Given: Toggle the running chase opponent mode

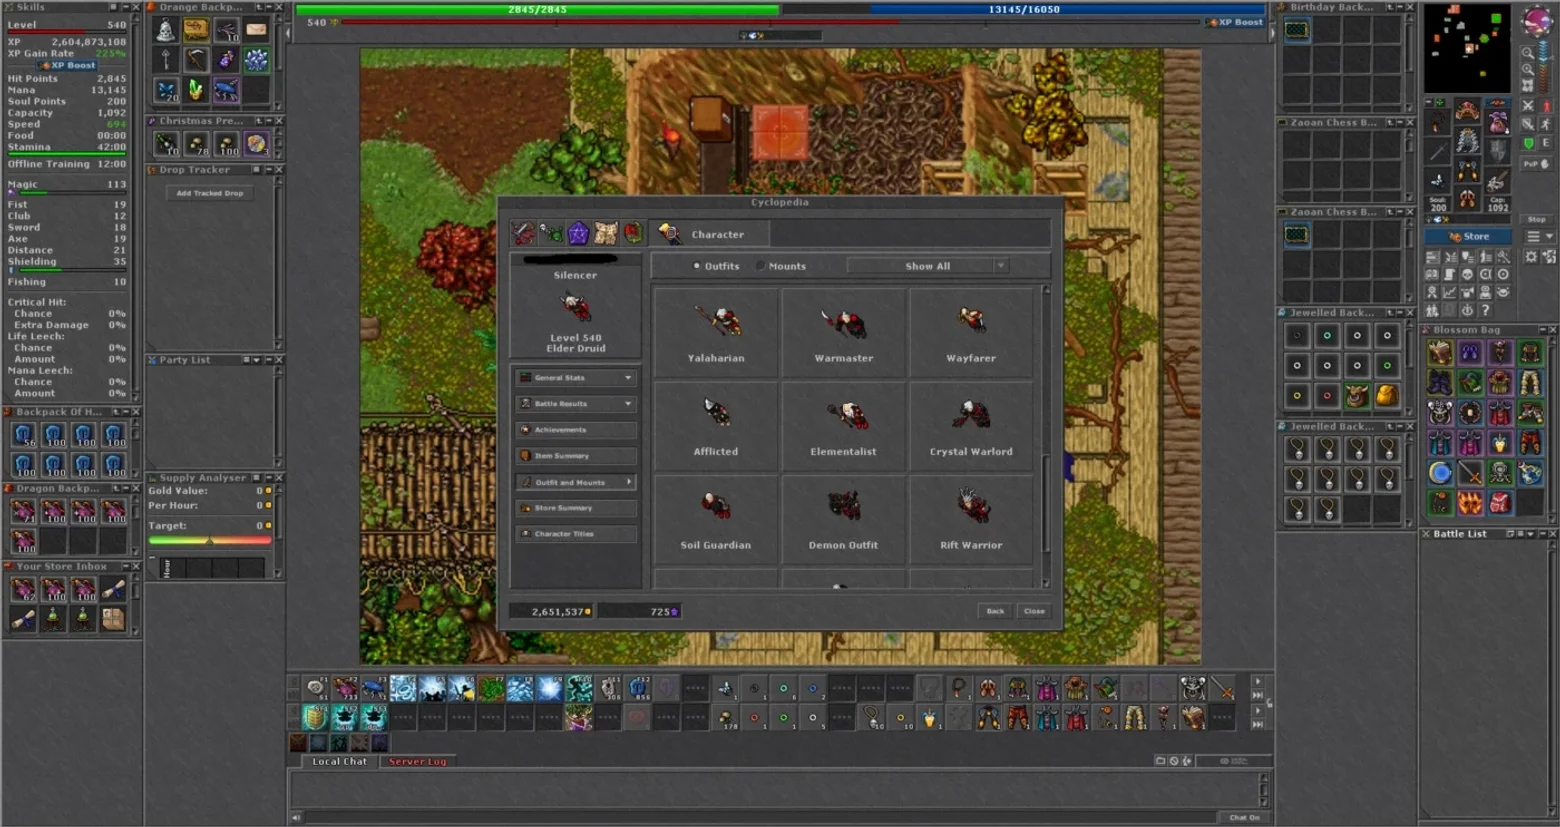Looking at the screenshot, I should tap(1546, 123).
